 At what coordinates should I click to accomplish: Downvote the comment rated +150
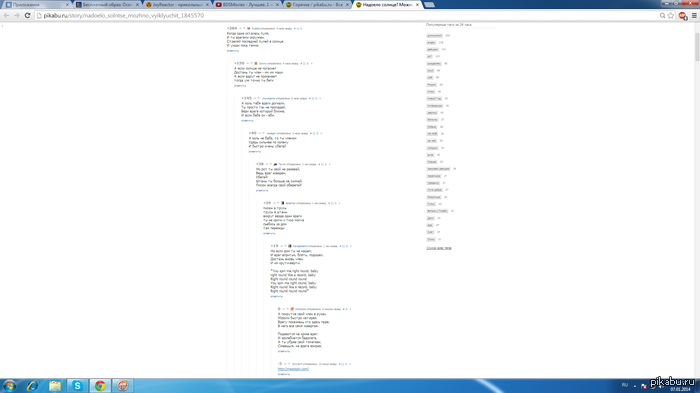pos(251,63)
